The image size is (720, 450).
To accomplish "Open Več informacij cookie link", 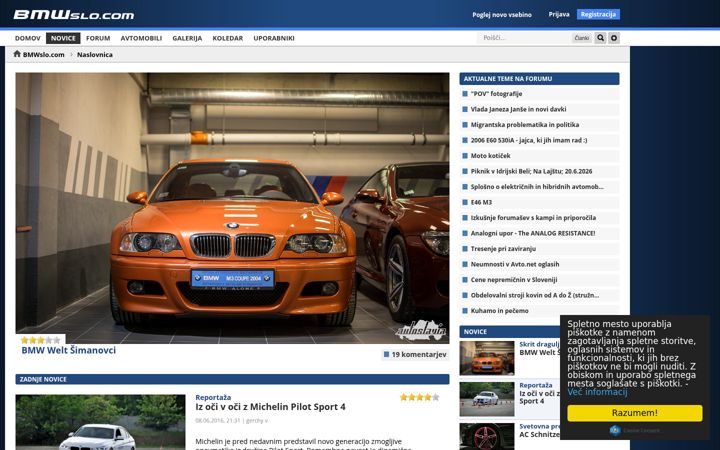I will pos(597,392).
